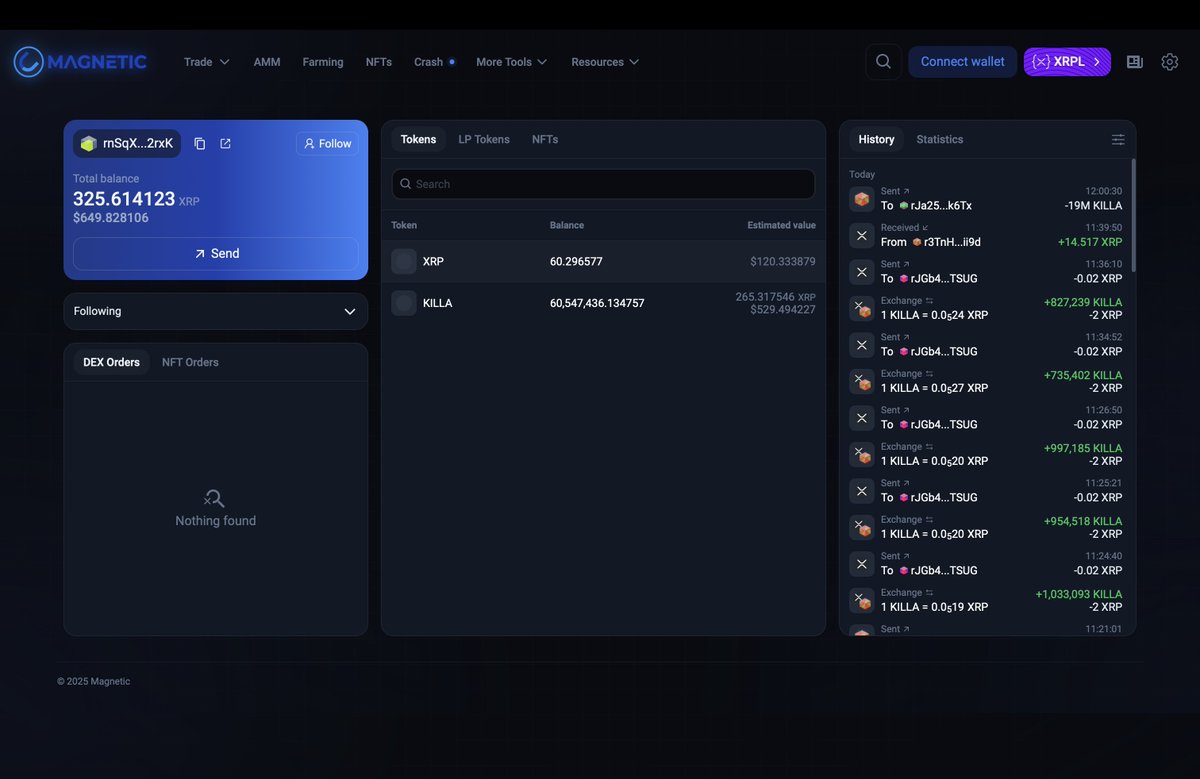Open wallet address in external explorer

225,144
